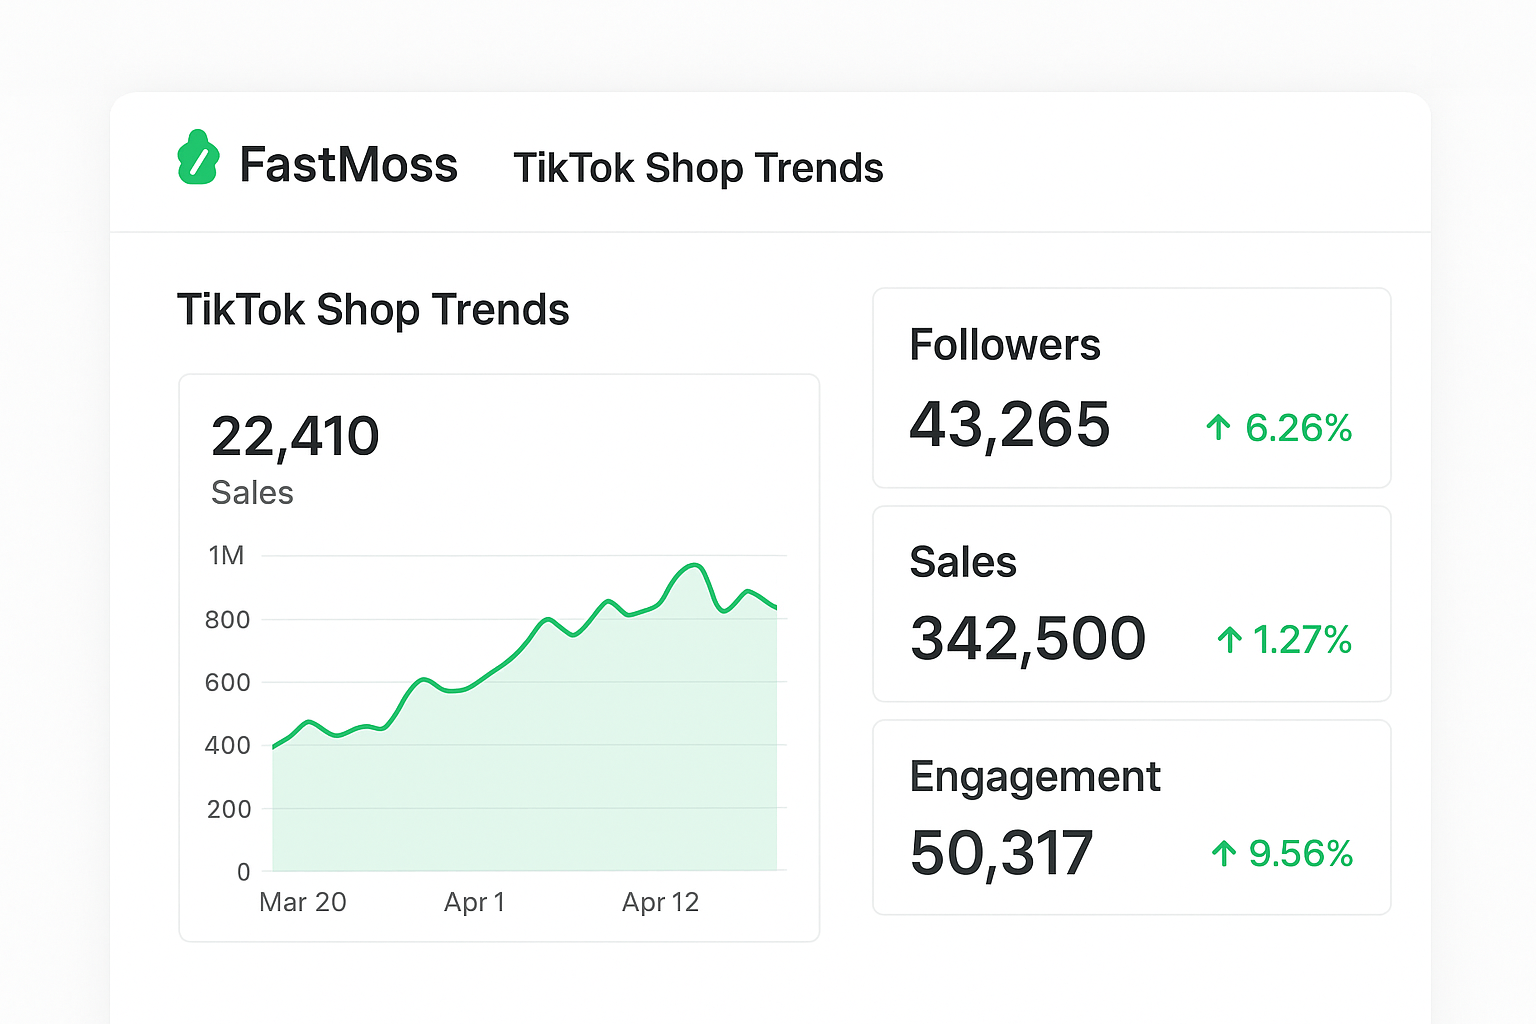Click the 50,317 engagement value

(x=1001, y=853)
